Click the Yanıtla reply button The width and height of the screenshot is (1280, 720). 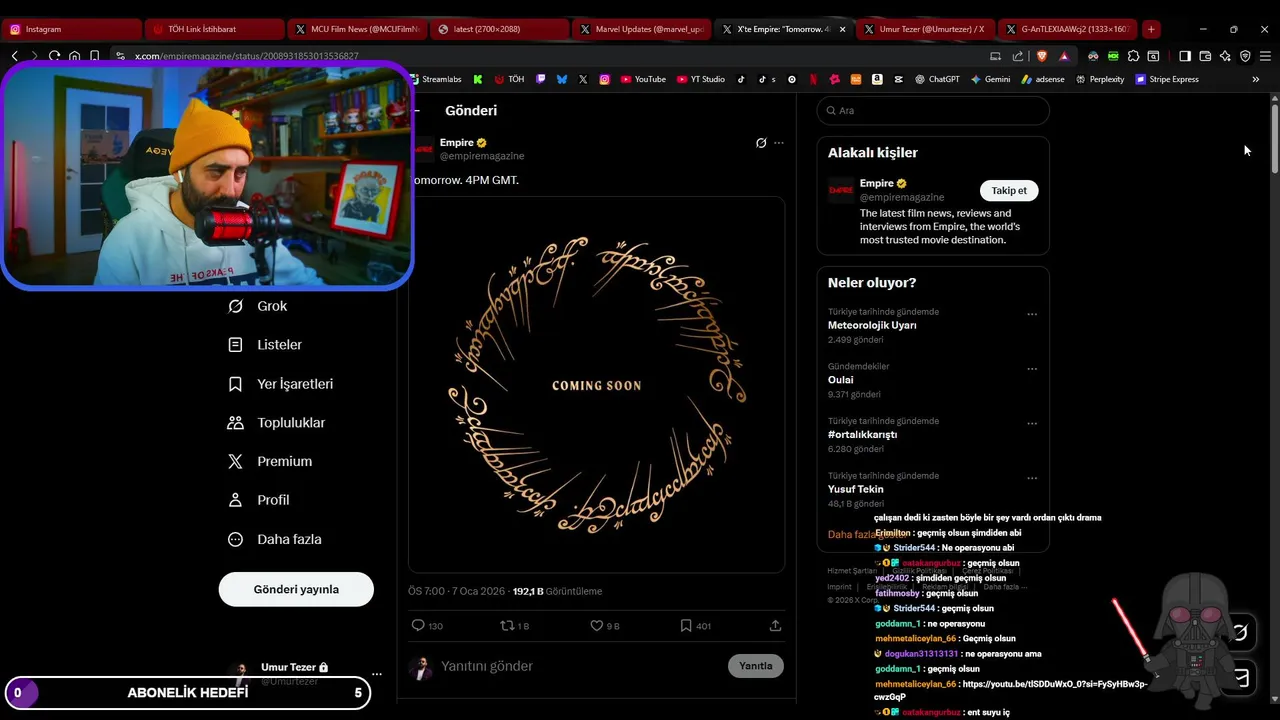click(756, 666)
